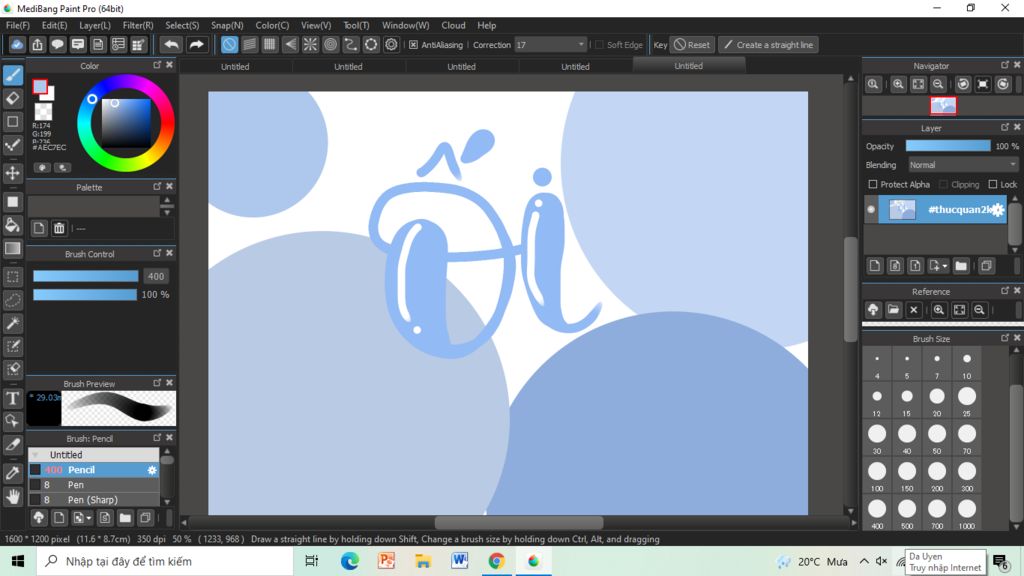Screen dimensions: 1024x576
Task: Show hidden system tray icons
Action: click(x=863, y=562)
